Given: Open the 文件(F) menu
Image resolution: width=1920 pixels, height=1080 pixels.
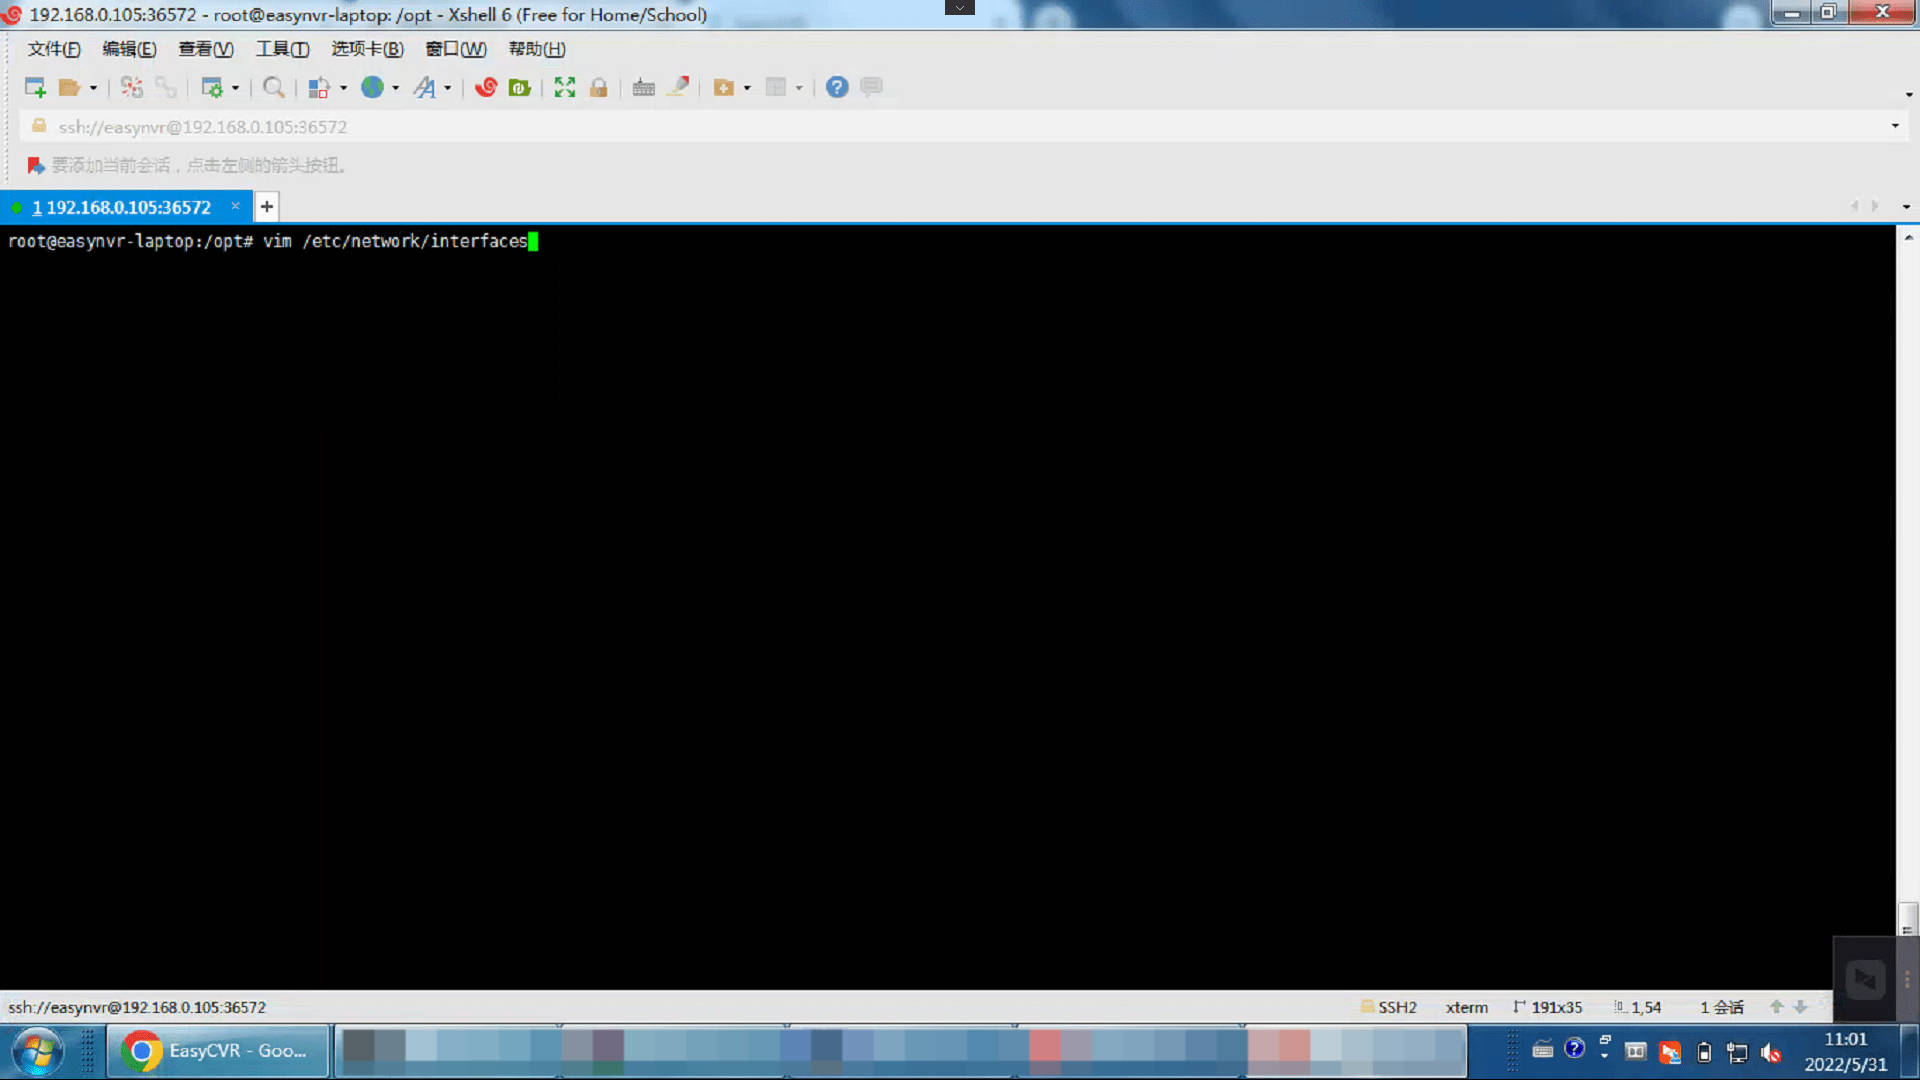Looking at the screenshot, I should 54,49.
